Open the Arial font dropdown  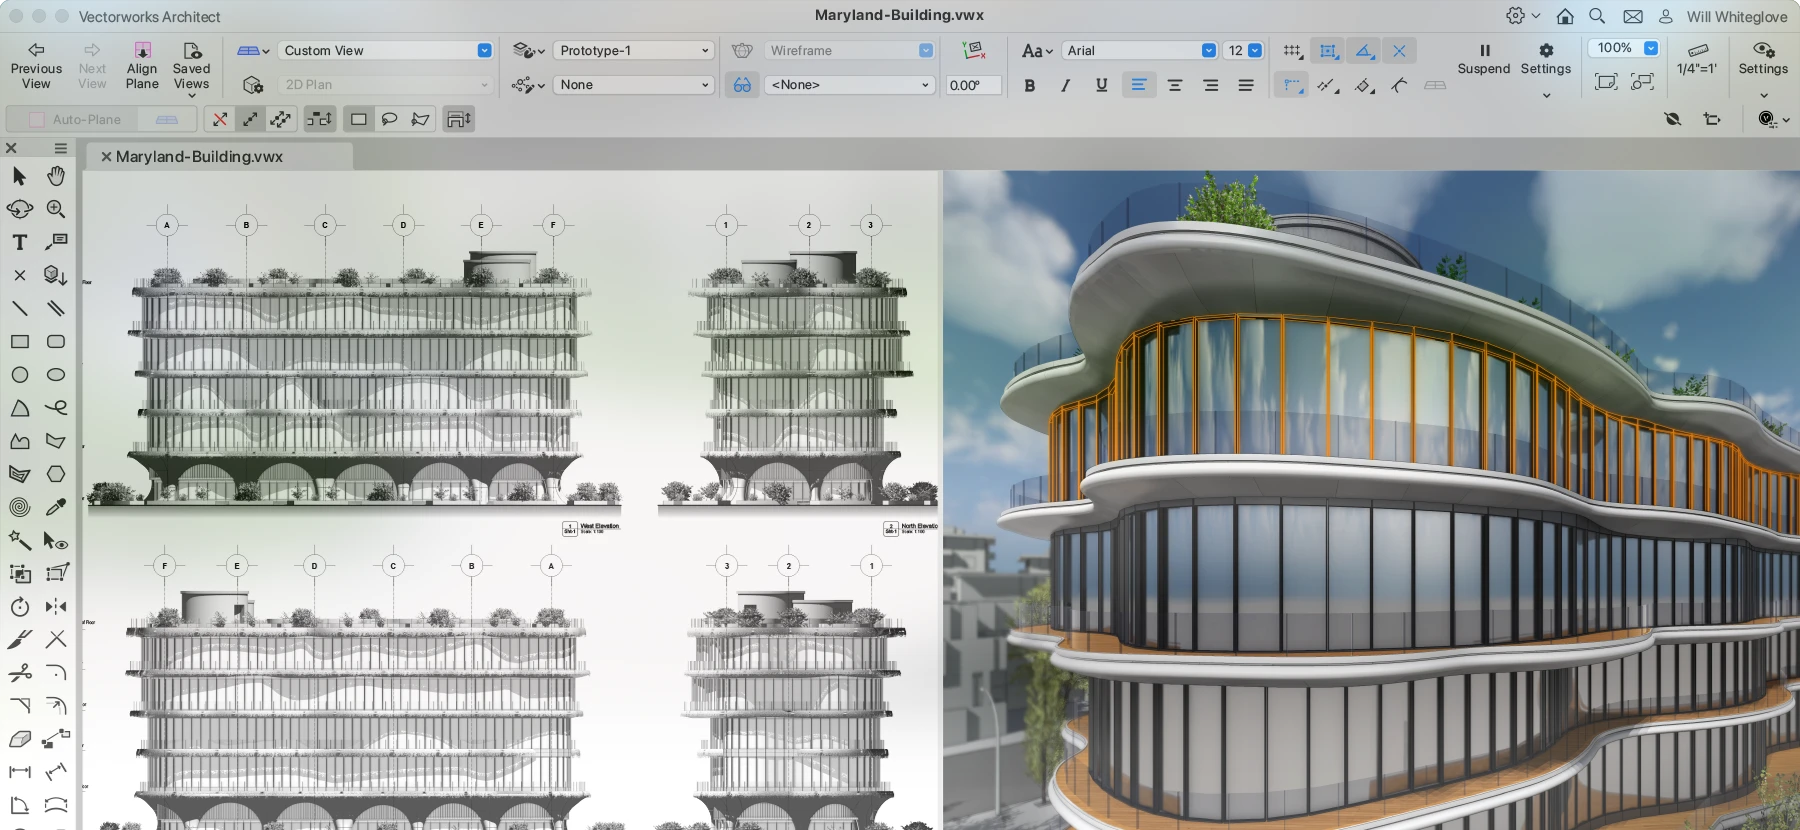(1138, 51)
